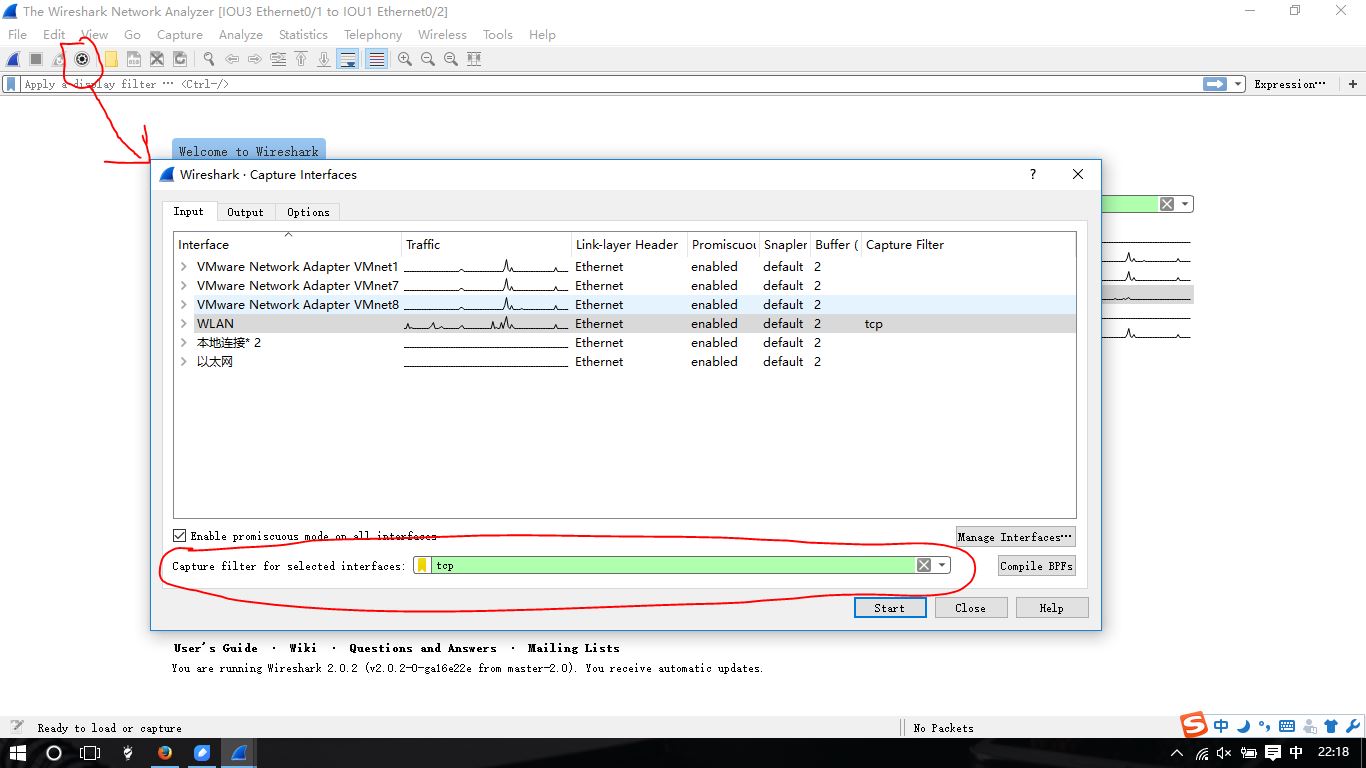1366x768 pixels.
Task: Click the Manage Interfaces… button
Action: [x=1015, y=537]
